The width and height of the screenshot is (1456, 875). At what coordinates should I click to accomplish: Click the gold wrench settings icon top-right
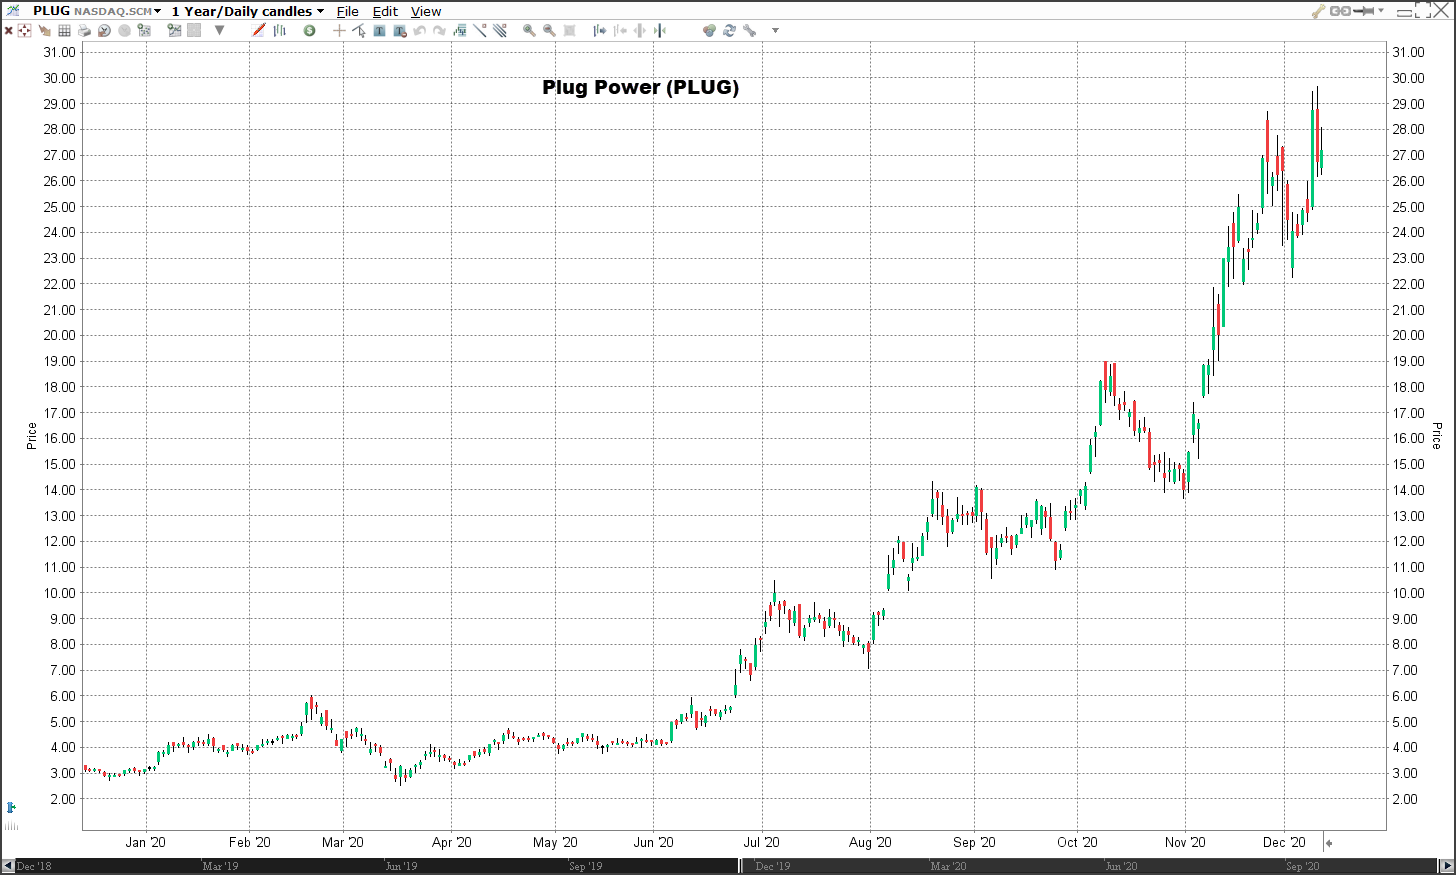click(x=1318, y=11)
